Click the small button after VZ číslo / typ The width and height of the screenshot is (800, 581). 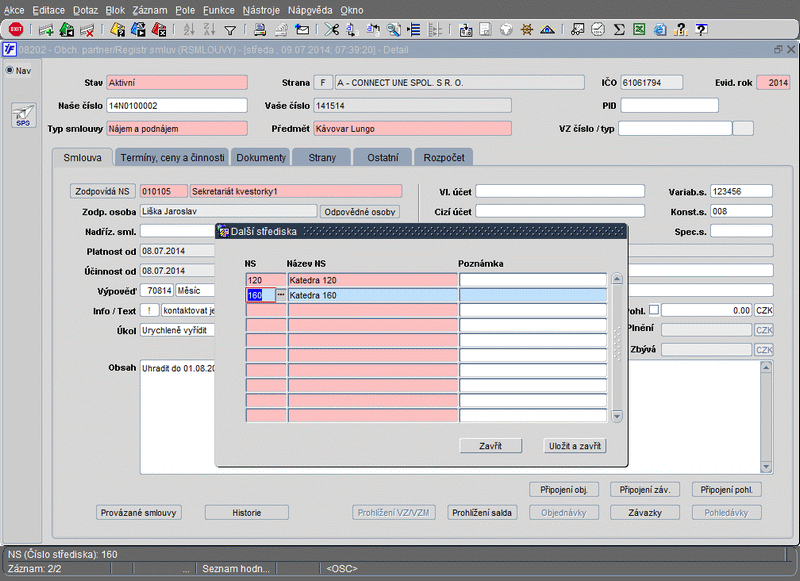[x=743, y=128]
